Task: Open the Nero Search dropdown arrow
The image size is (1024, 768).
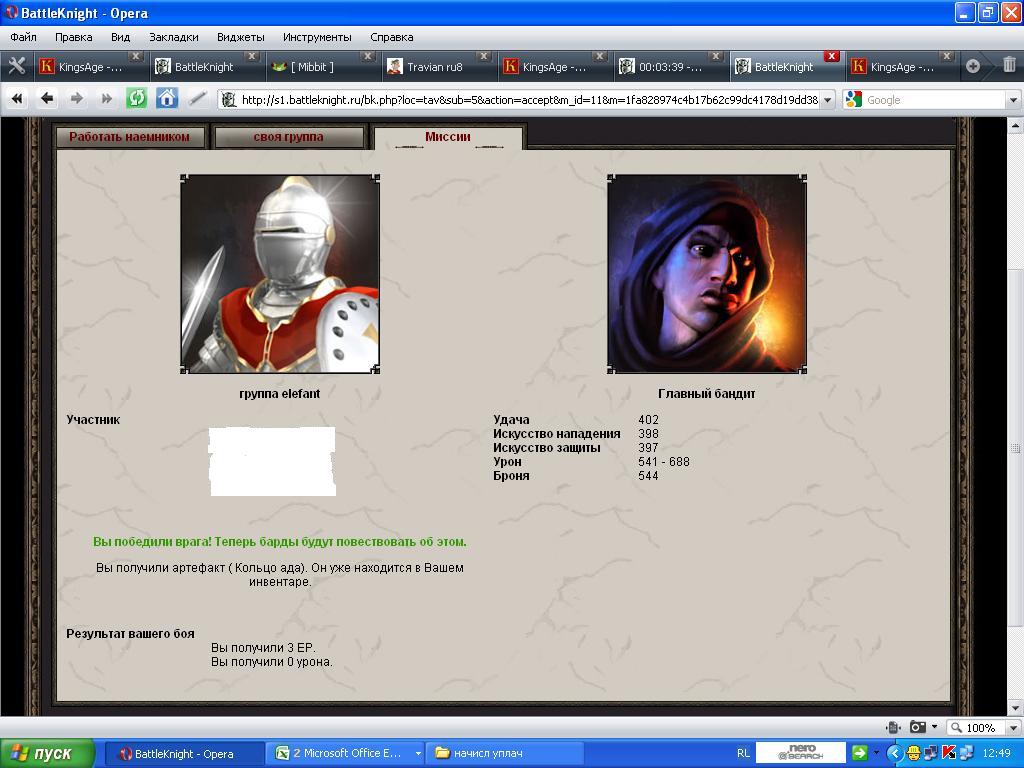Action: tap(876, 754)
